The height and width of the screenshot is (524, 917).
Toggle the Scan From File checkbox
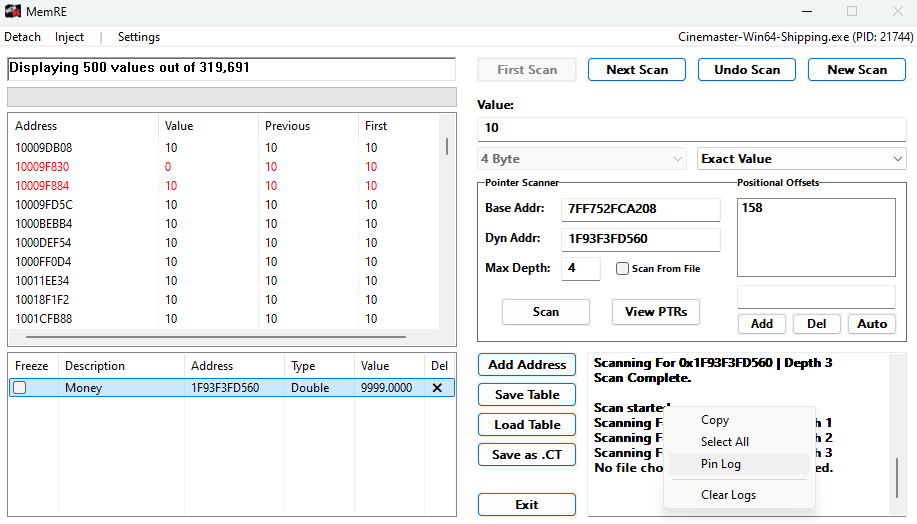click(x=622, y=269)
